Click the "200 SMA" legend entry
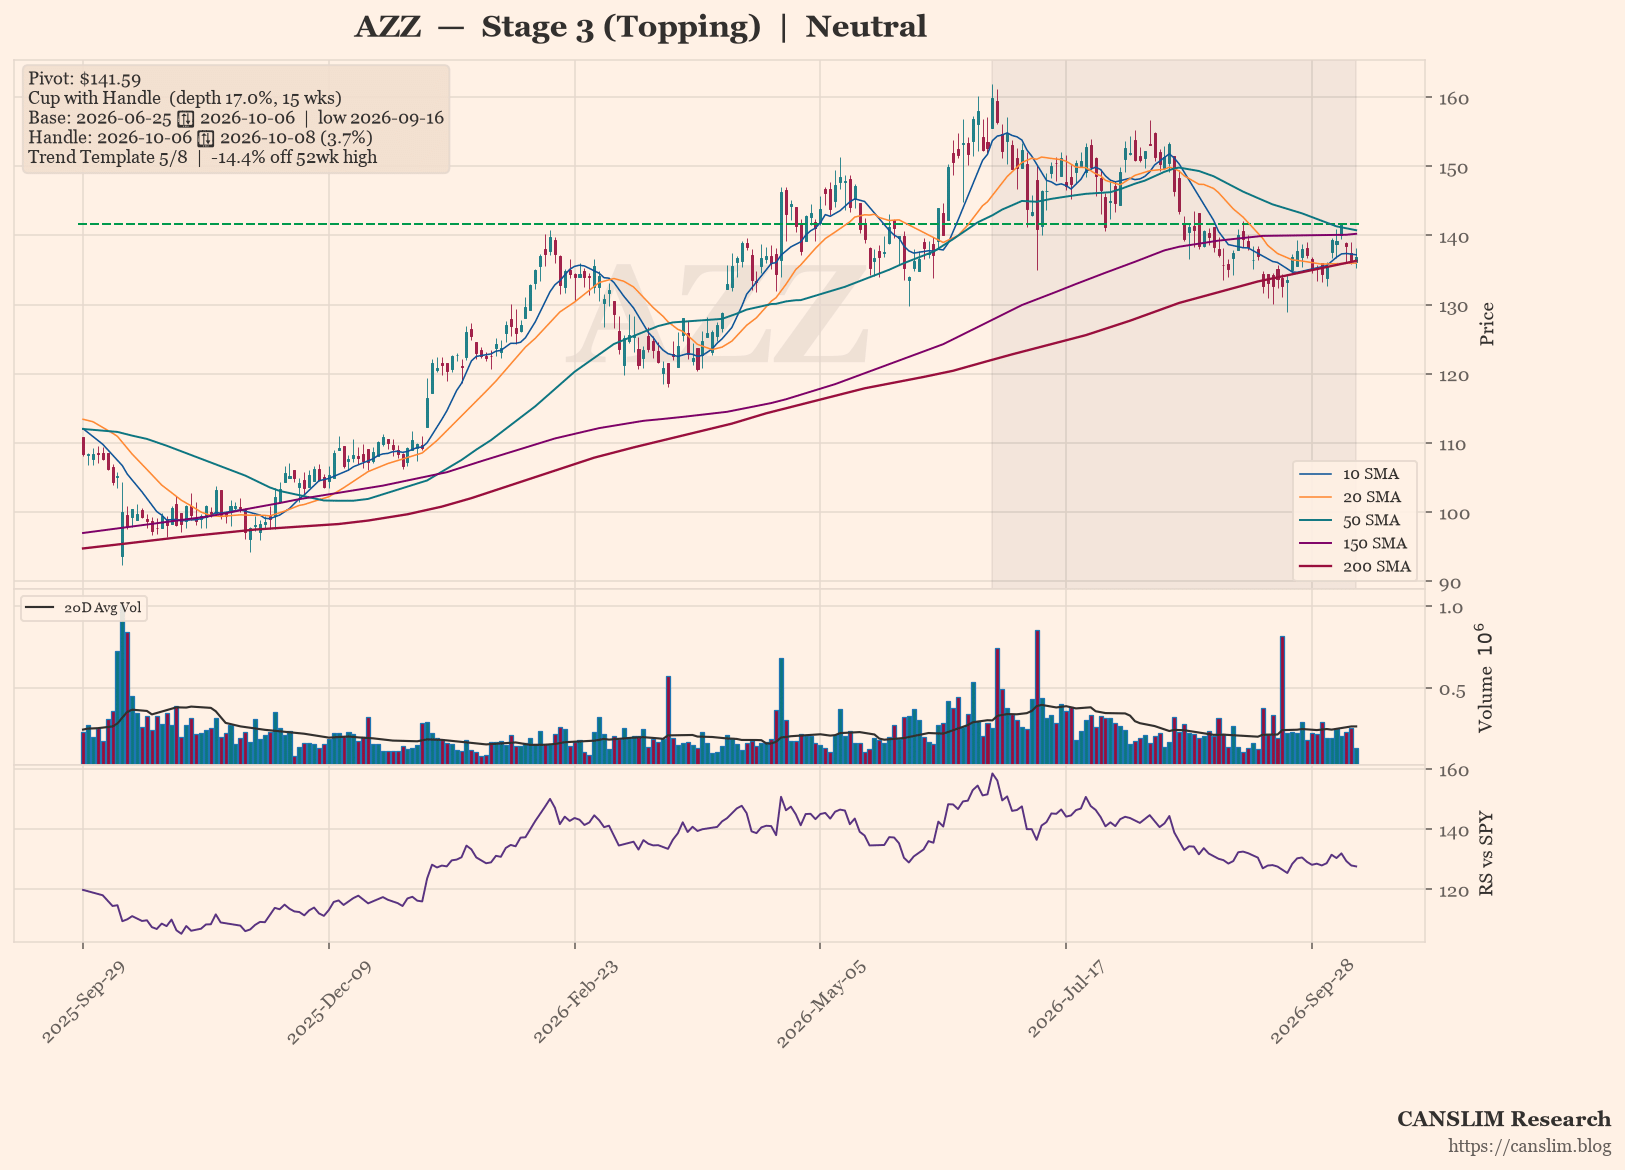This screenshot has height=1170, width=1625. coord(1355,566)
